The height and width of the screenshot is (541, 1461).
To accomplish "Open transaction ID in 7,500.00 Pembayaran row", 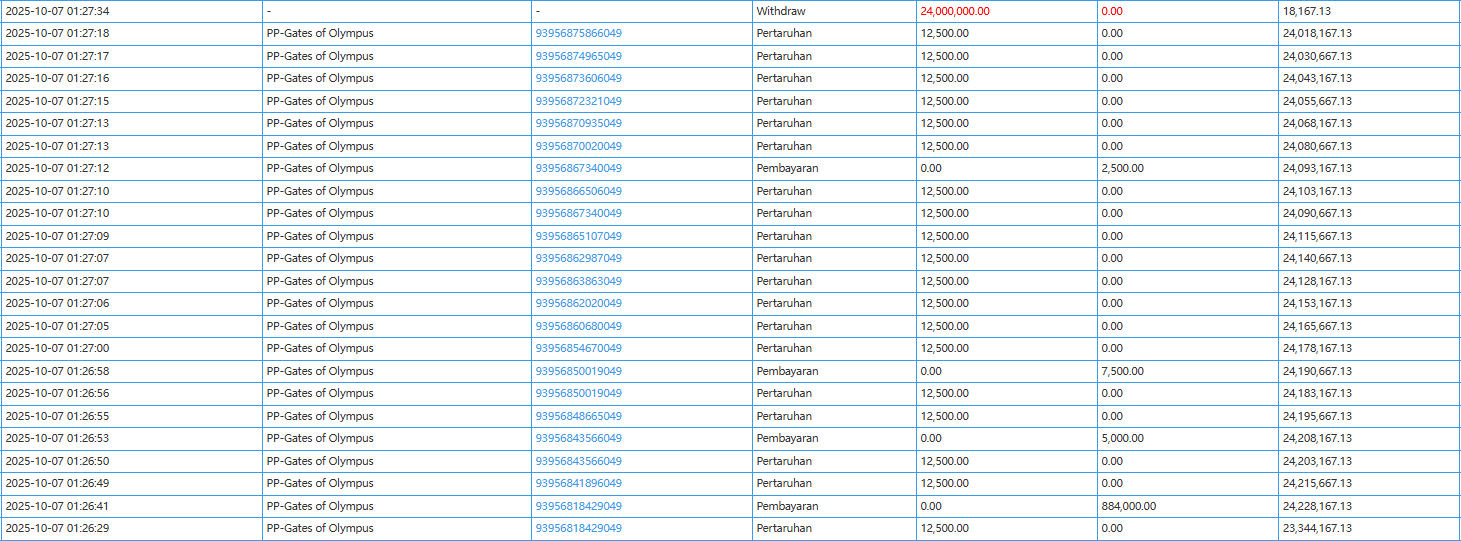I will (x=578, y=371).
